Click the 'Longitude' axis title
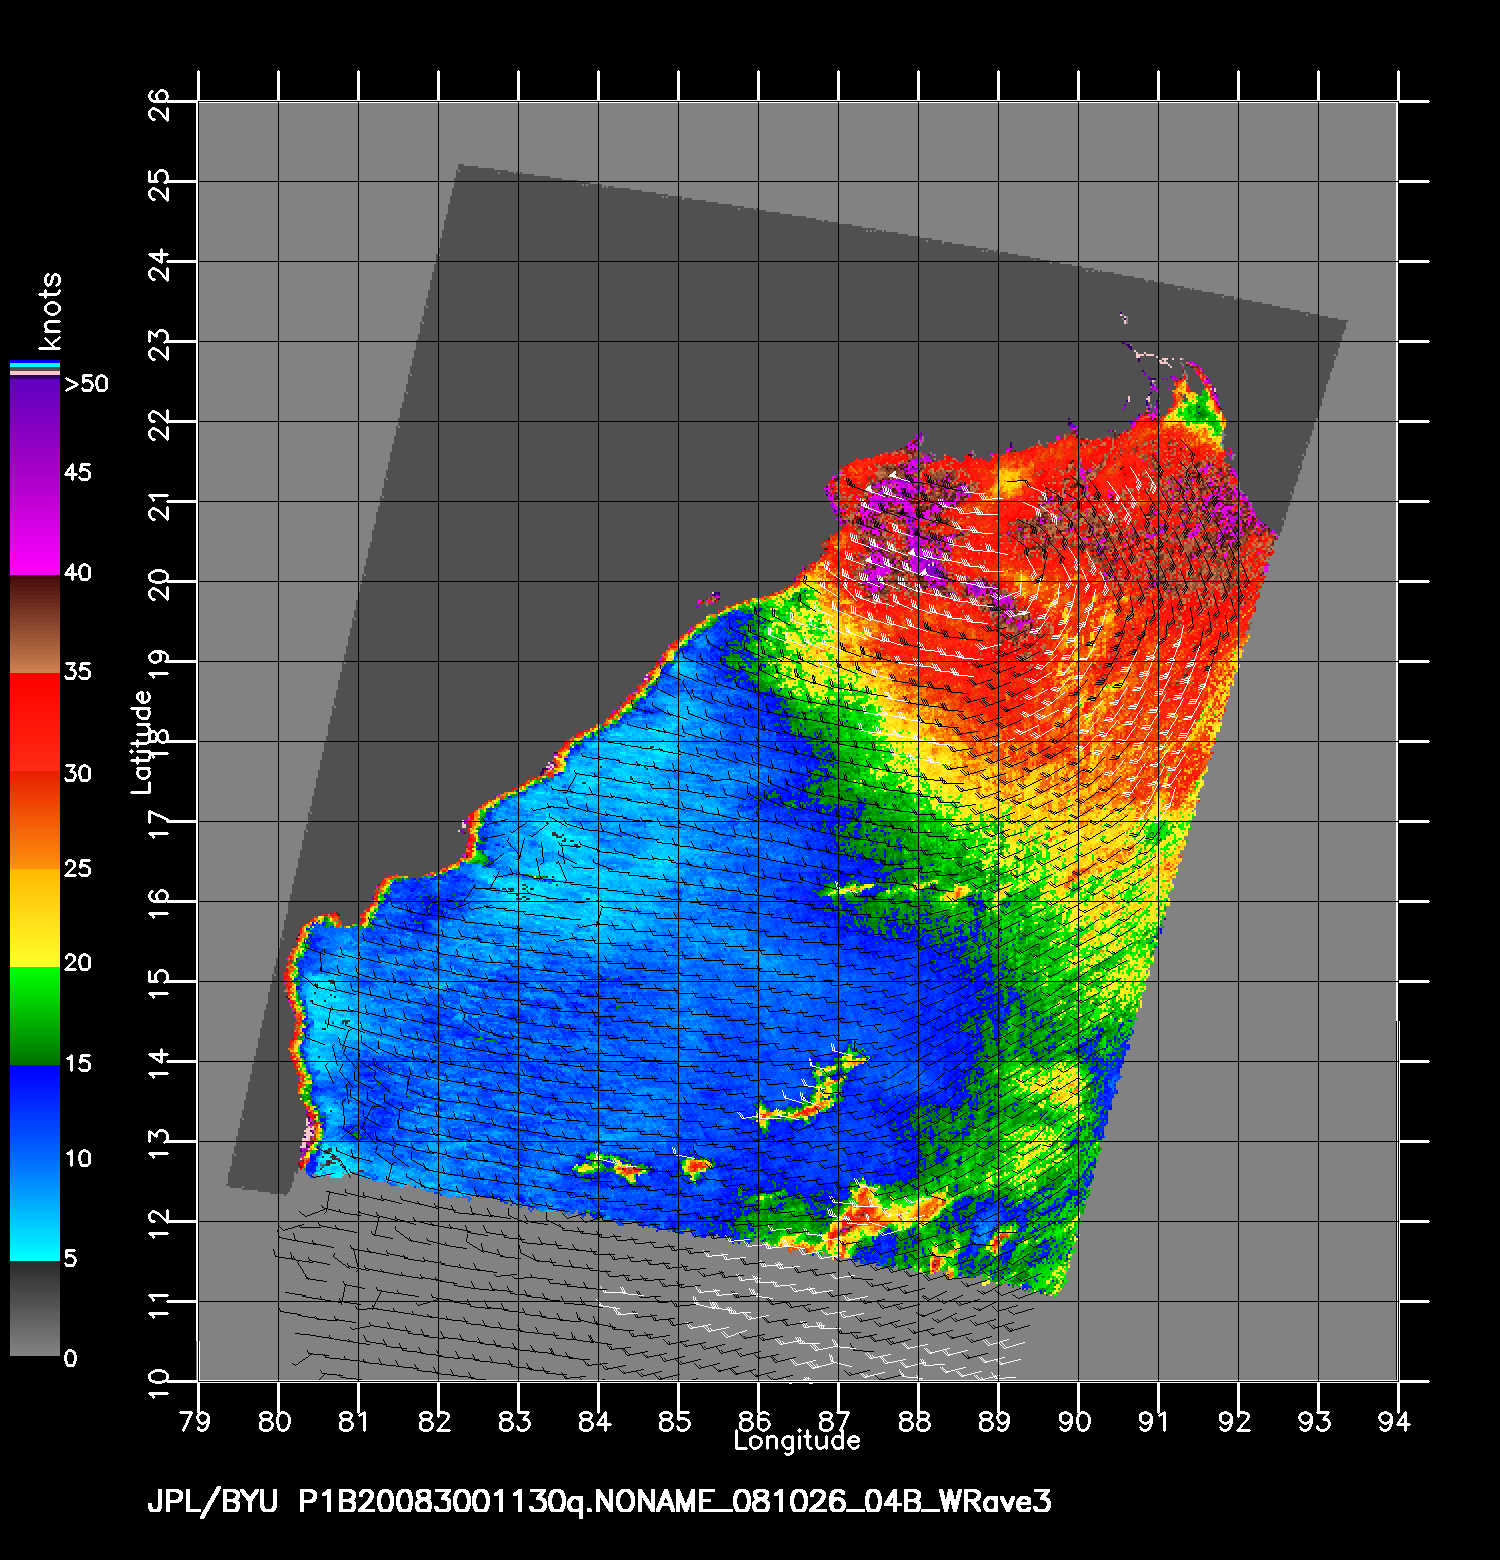Screen dimensions: 1500x1560 coord(797,1441)
